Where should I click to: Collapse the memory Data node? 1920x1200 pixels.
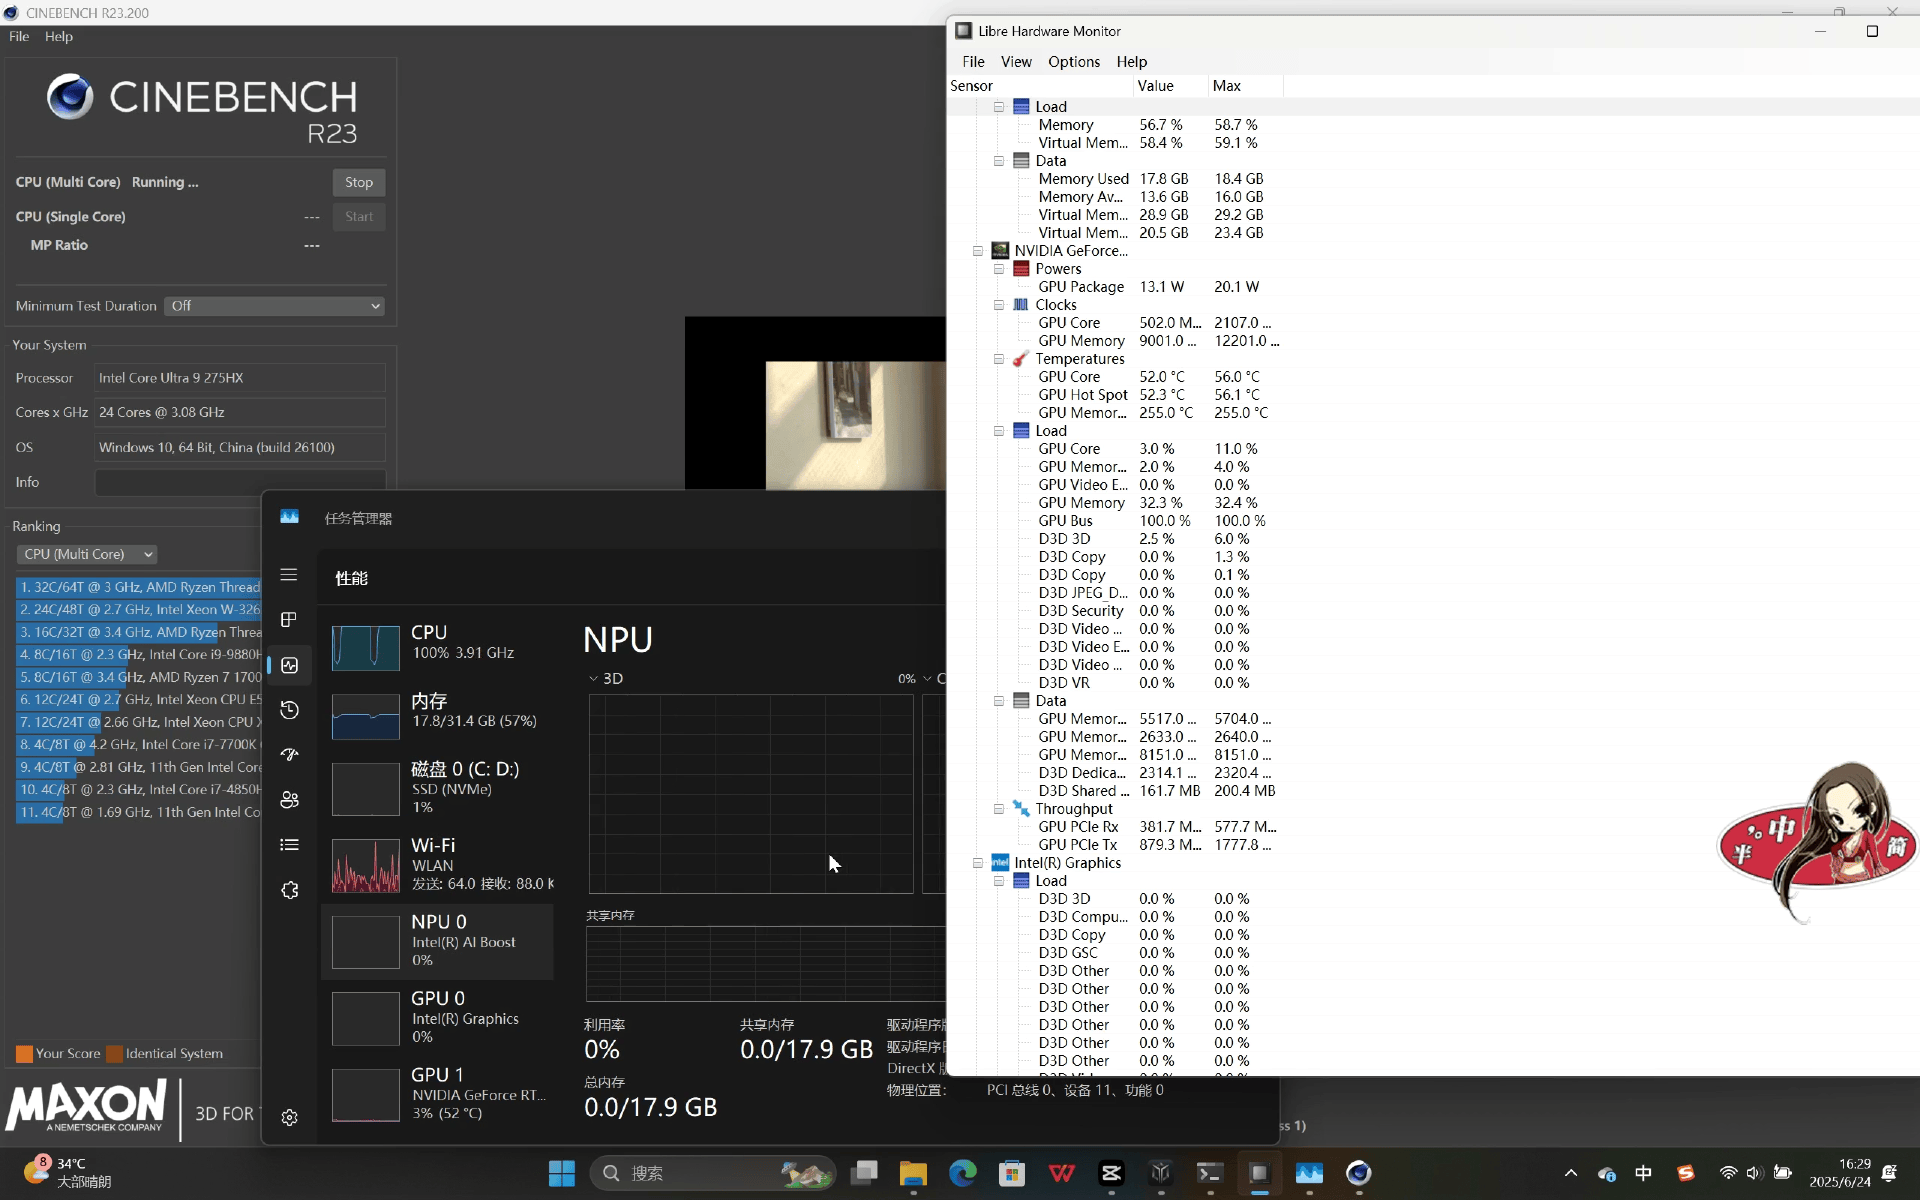(998, 161)
